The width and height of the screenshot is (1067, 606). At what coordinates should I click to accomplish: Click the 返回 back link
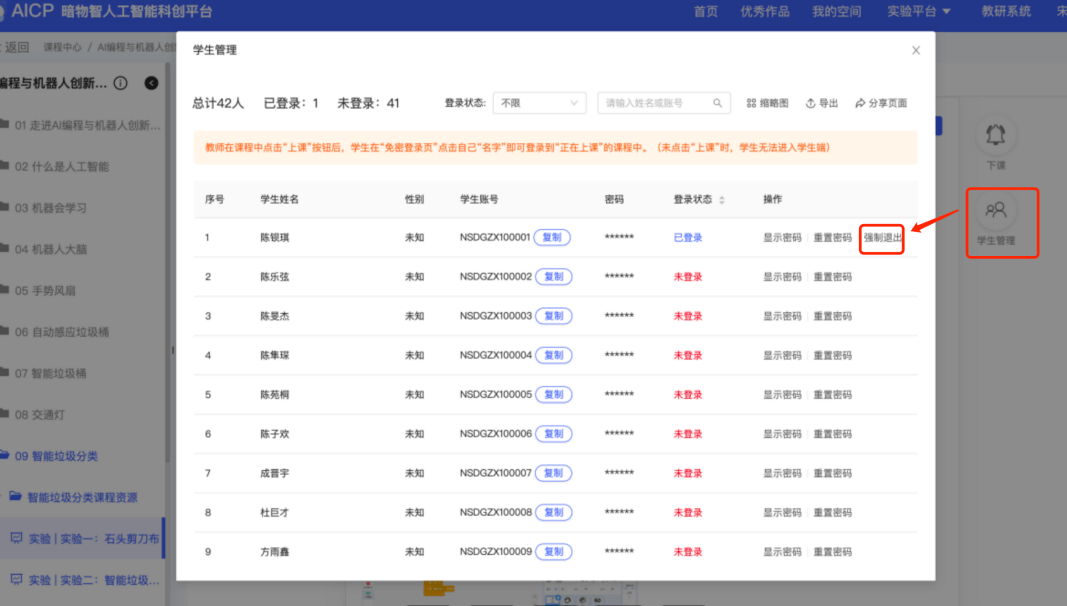click(x=16, y=47)
